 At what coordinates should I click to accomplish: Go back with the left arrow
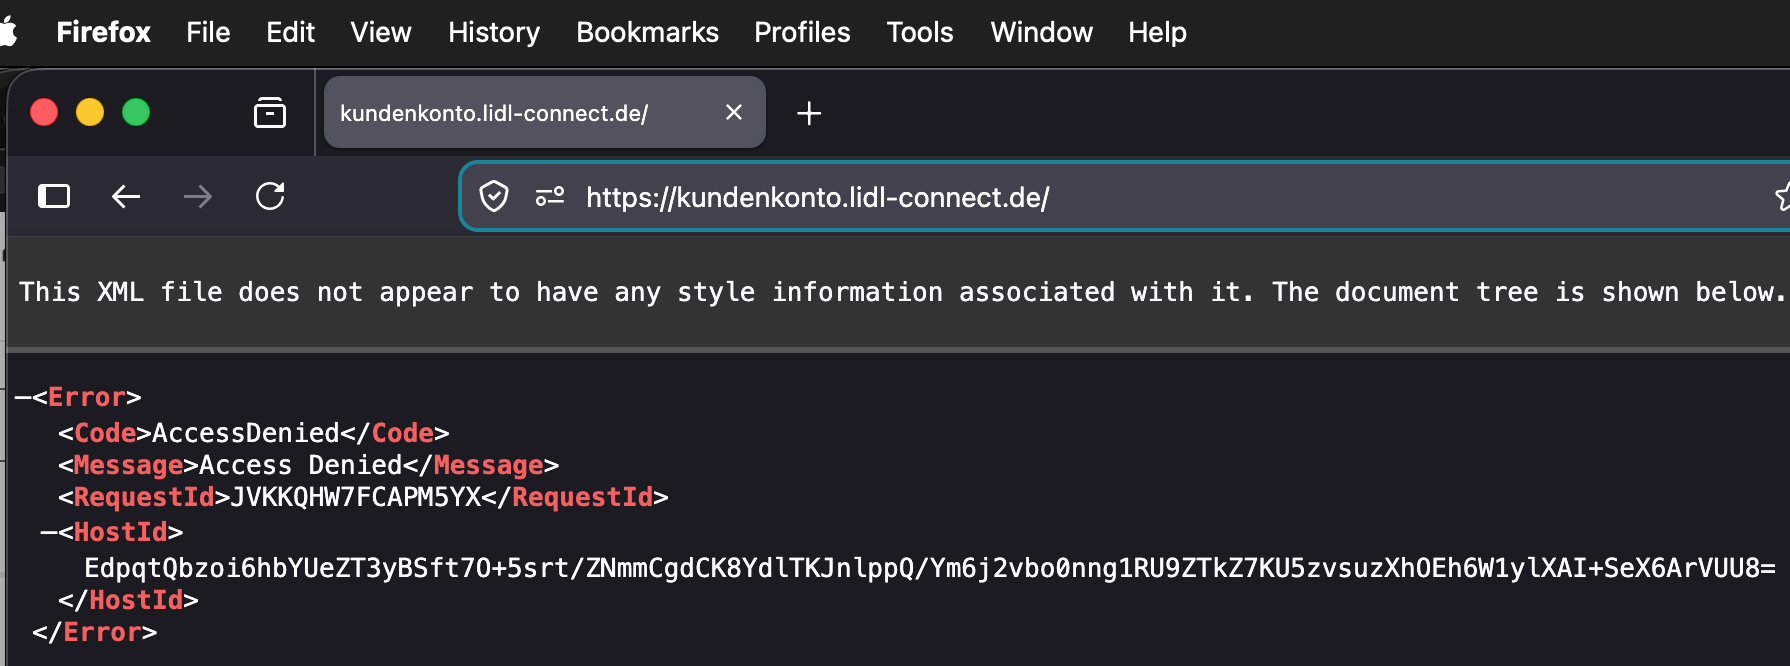pos(126,196)
